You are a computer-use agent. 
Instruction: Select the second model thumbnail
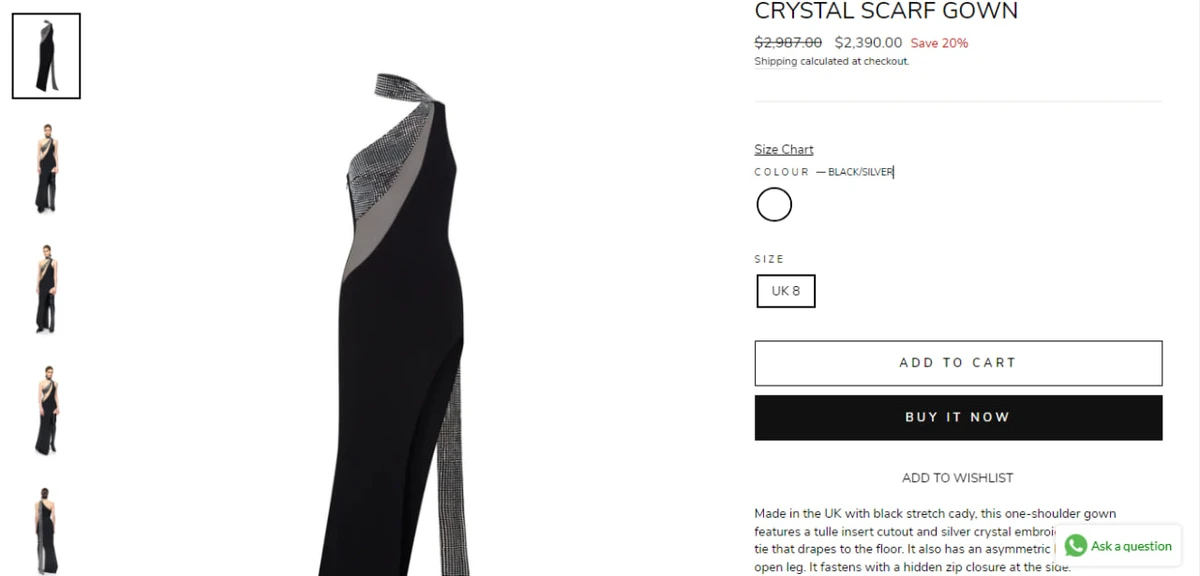[x=46, y=168]
